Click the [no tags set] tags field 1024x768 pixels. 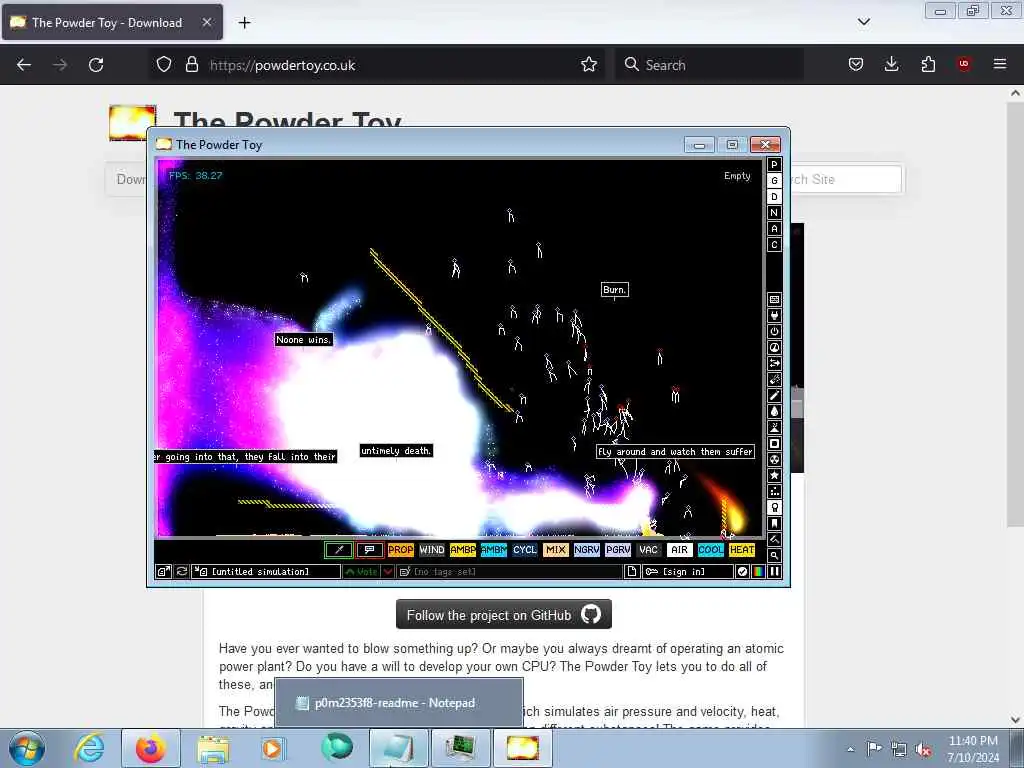click(x=509, y=571)
